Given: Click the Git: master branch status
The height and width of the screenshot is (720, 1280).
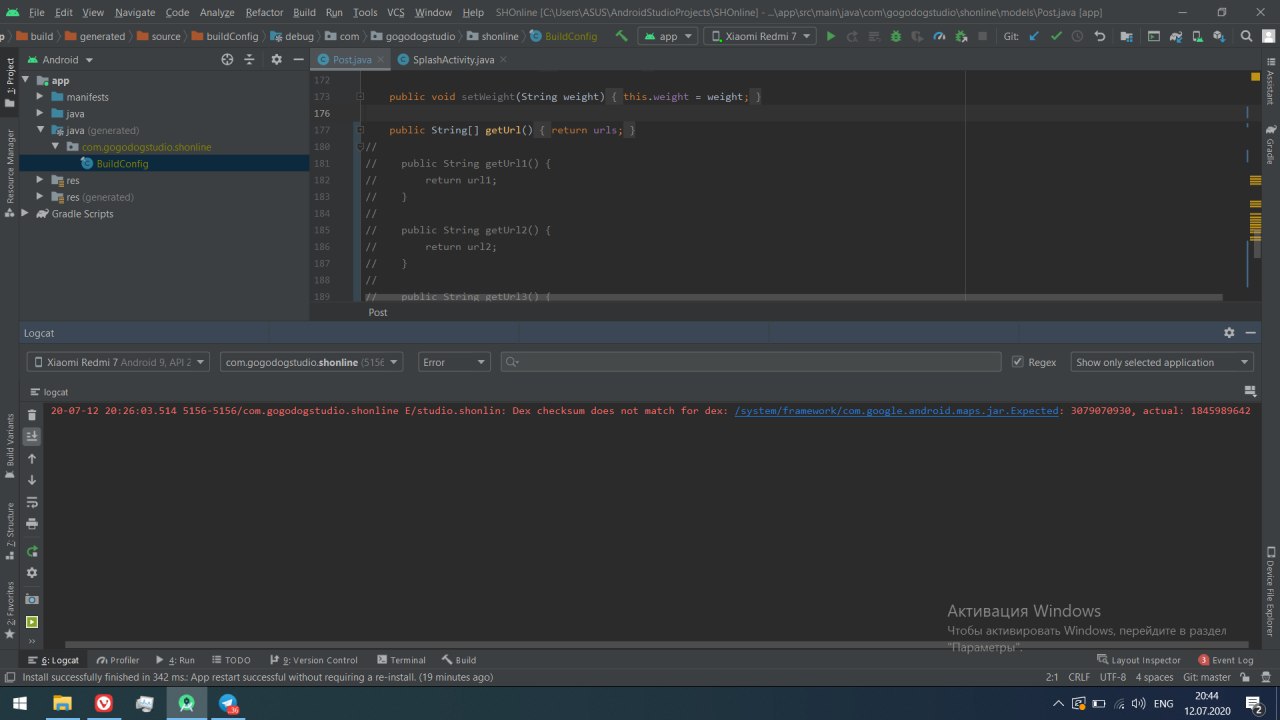Looking at the screenshot, I should [x=1207, y=677].
